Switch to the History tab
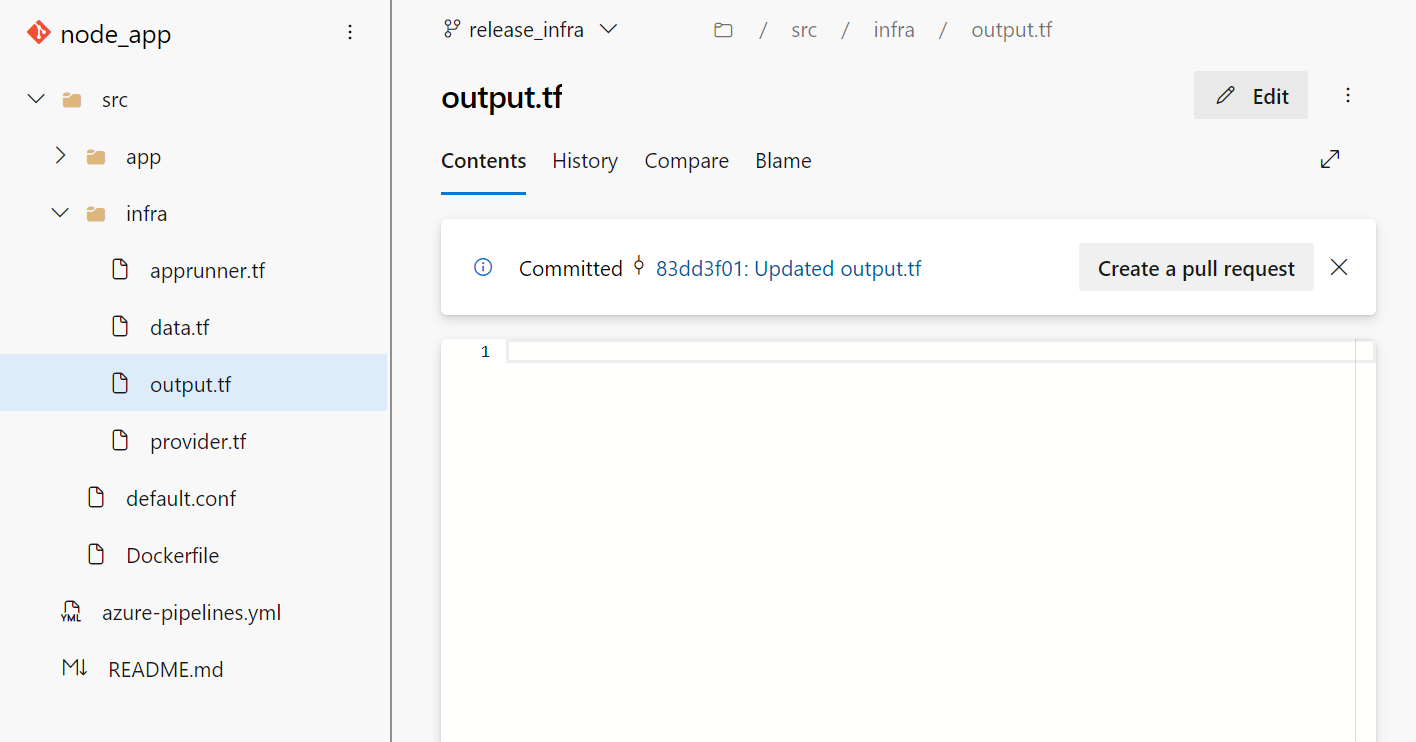 click(x=585, y=161)
